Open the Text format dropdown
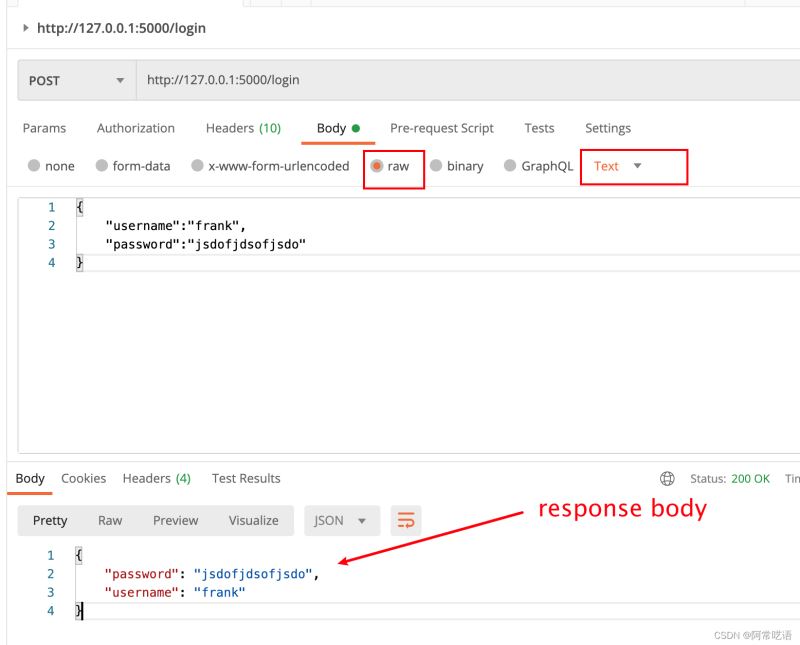Image resolution: width=800 pixels, height=645 pixels. [618, 166]
